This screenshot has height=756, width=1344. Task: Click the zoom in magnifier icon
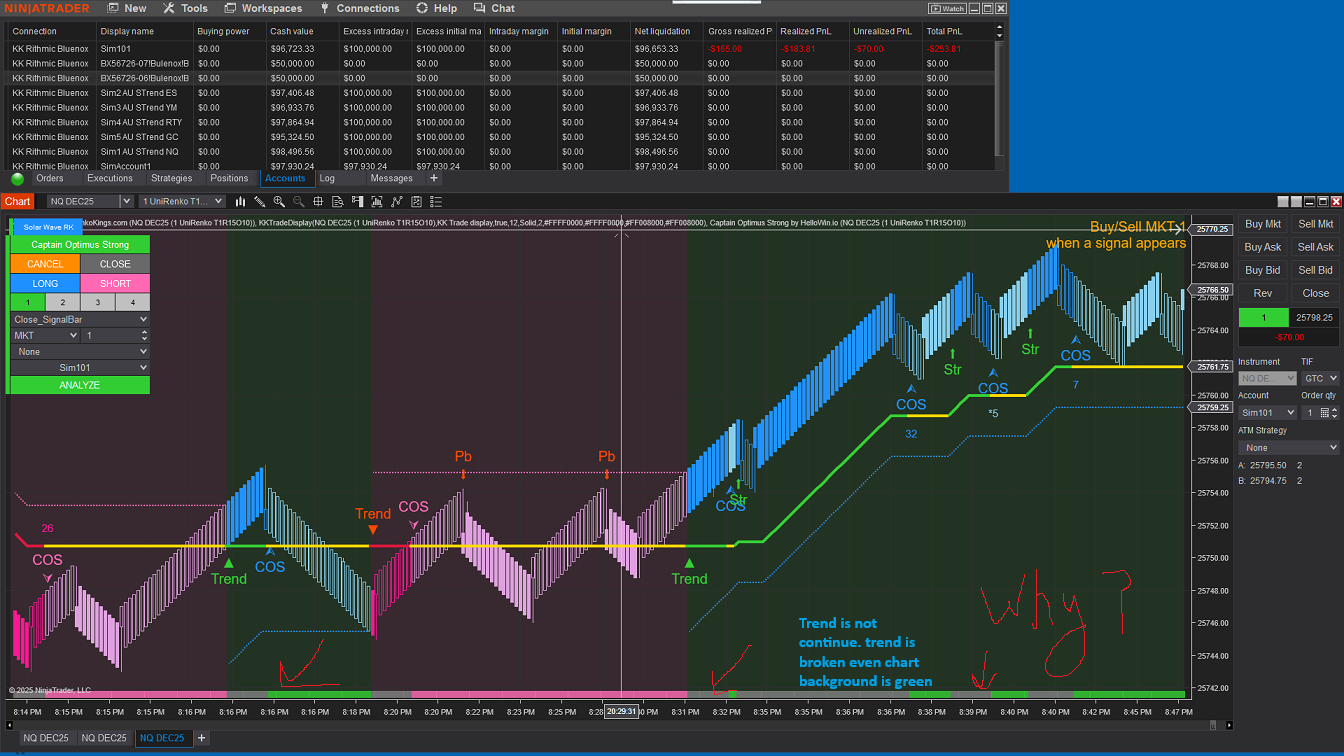[279, 202]
